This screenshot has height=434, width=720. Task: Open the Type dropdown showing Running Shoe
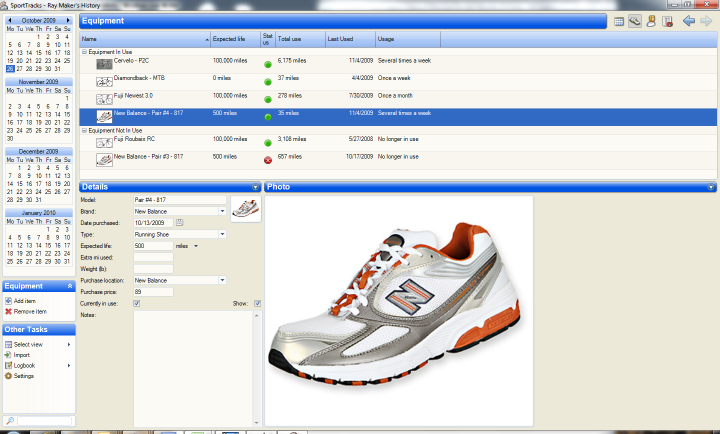point(222,234)
